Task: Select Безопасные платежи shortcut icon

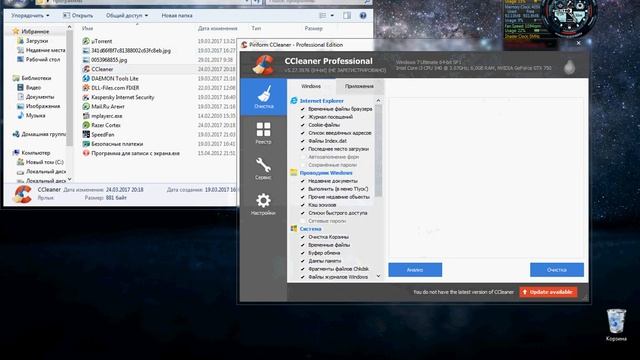Action: tap(86, 144)
